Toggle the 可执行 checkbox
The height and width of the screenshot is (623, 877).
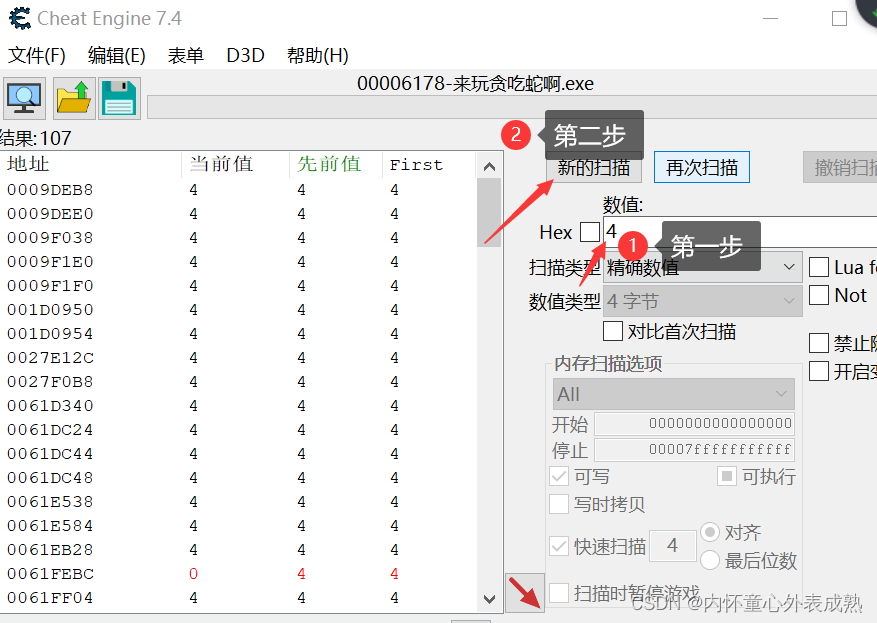point(727,476)
